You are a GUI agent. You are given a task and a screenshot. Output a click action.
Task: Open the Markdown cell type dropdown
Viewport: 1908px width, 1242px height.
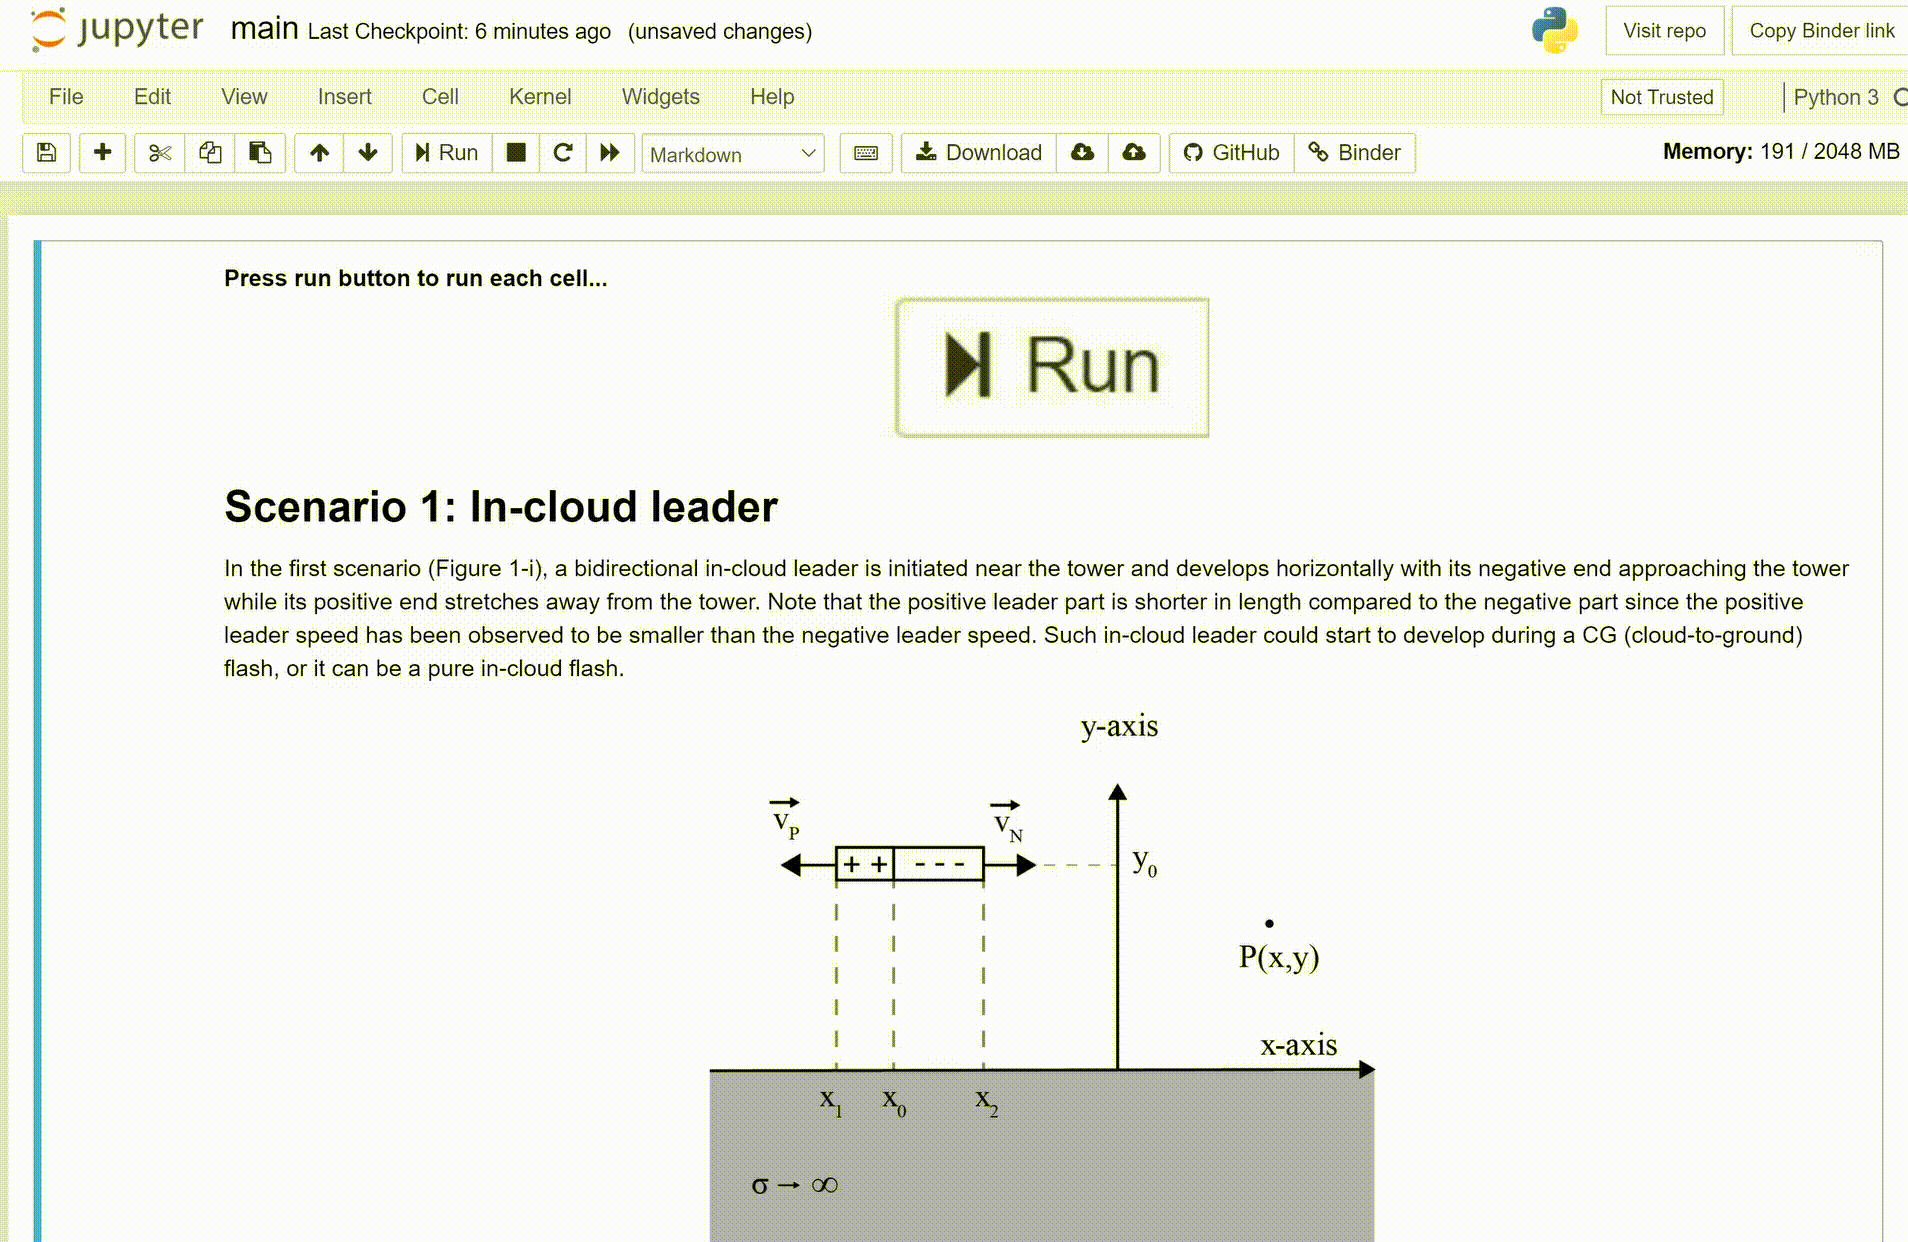tap(732, 154)
